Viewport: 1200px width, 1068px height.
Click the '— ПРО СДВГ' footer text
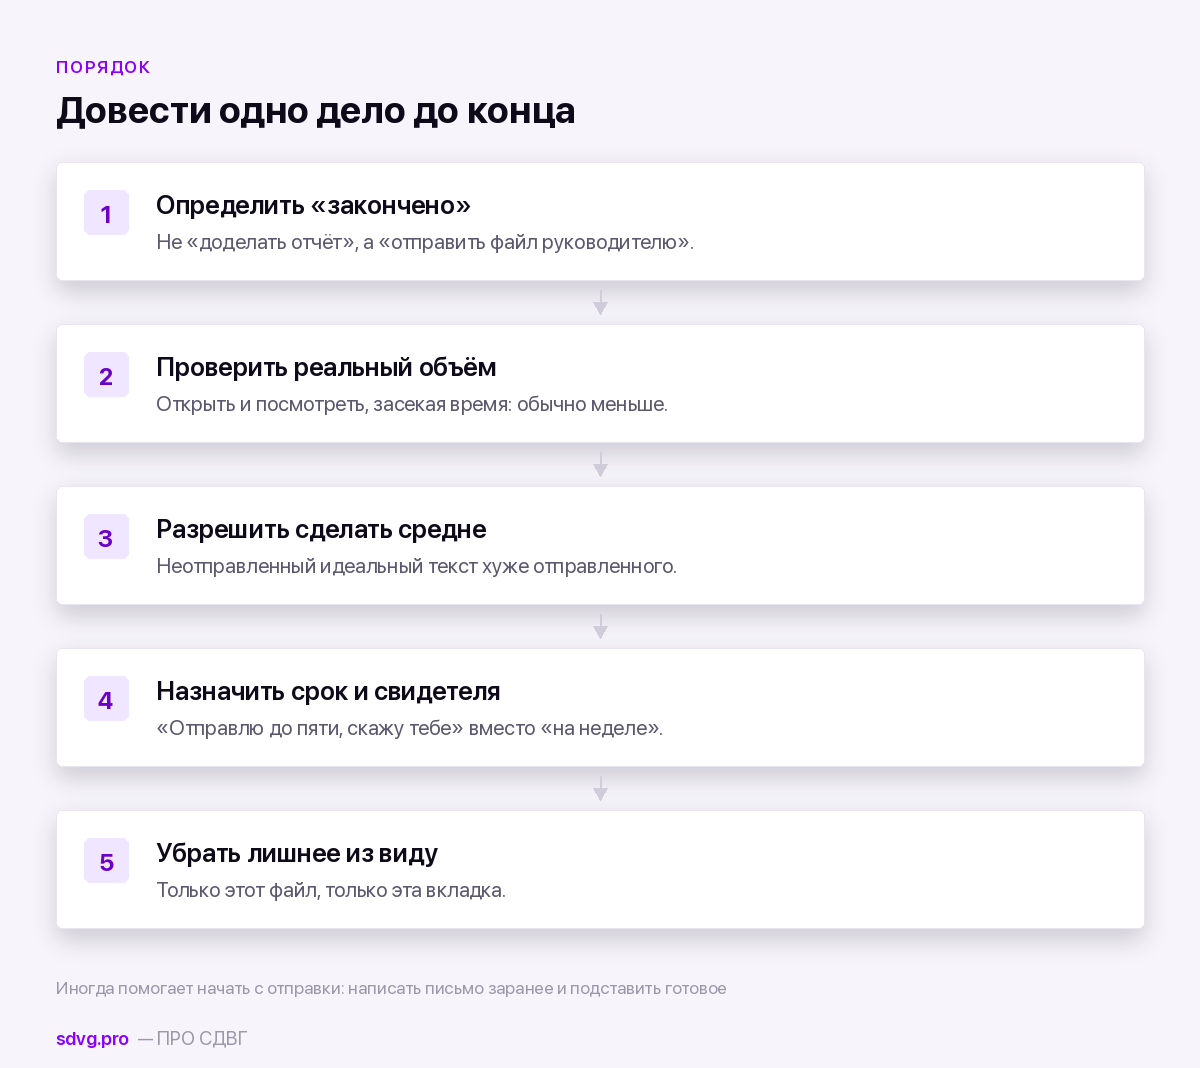click(192, 1039)
